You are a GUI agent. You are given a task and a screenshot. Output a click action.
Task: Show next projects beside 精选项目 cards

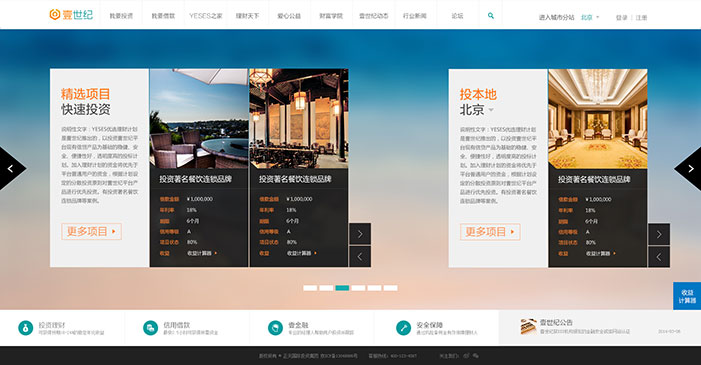click(360, 234)
